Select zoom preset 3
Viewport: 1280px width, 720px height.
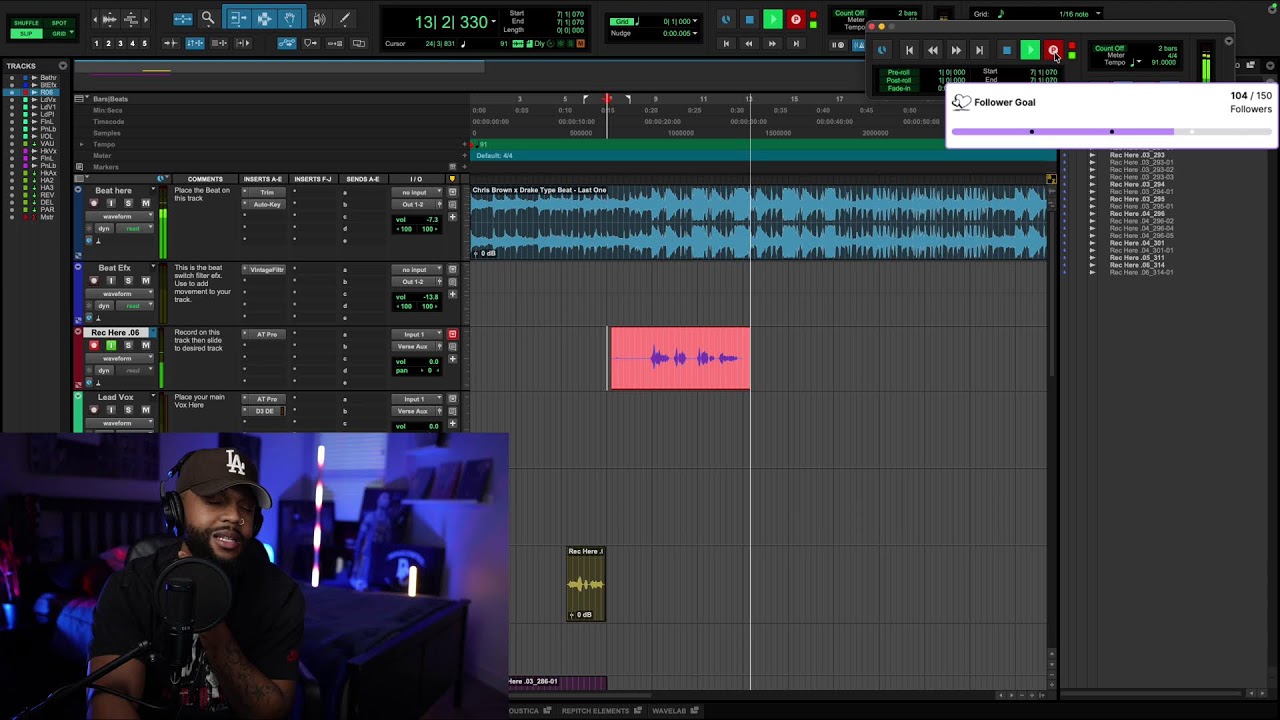121,43
